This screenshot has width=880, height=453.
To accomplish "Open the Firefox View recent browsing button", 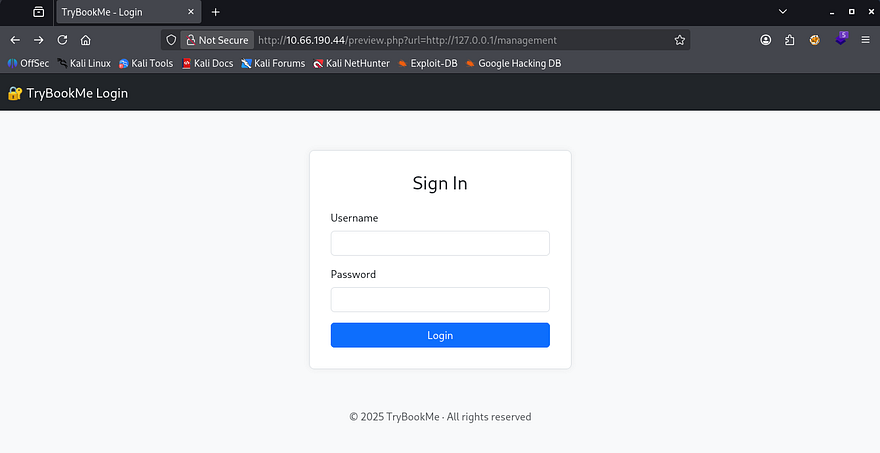I will tap(38, 12).
